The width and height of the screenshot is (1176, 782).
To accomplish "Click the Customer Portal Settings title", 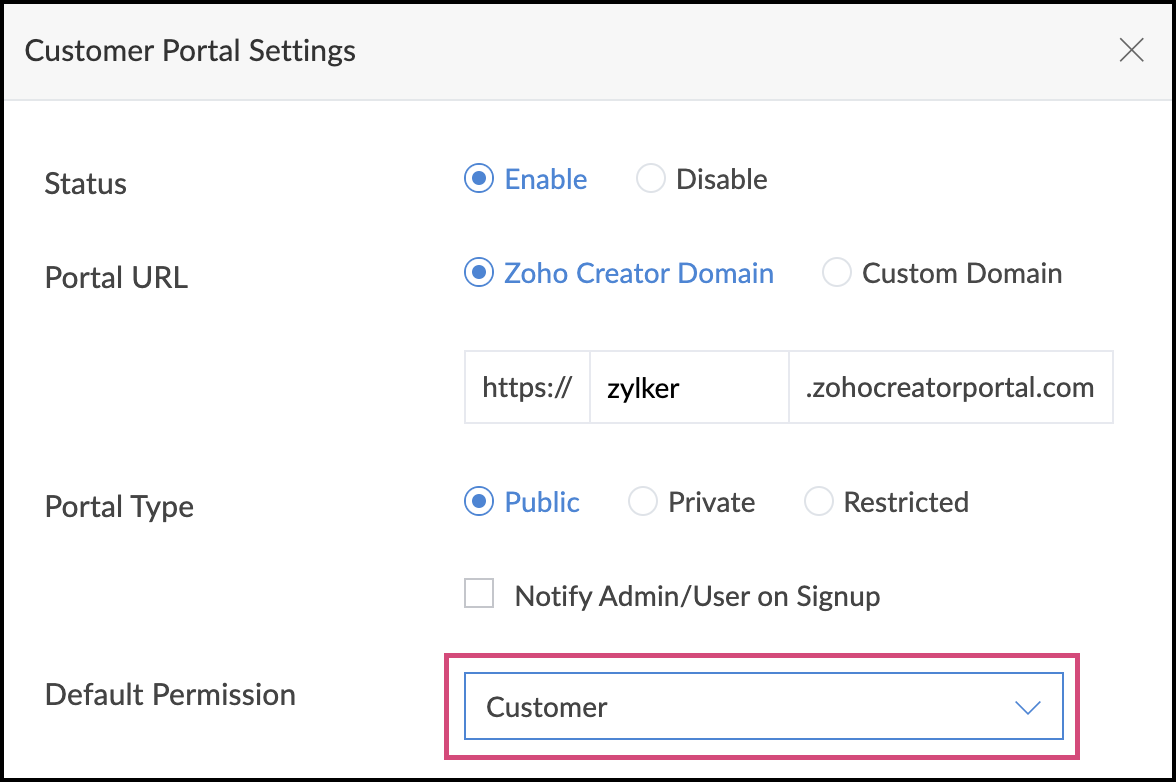I will (190, 50).
